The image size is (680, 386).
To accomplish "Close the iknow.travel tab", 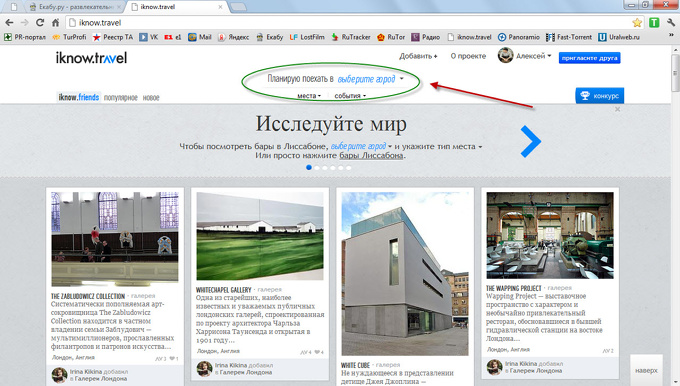I will 220,7.
